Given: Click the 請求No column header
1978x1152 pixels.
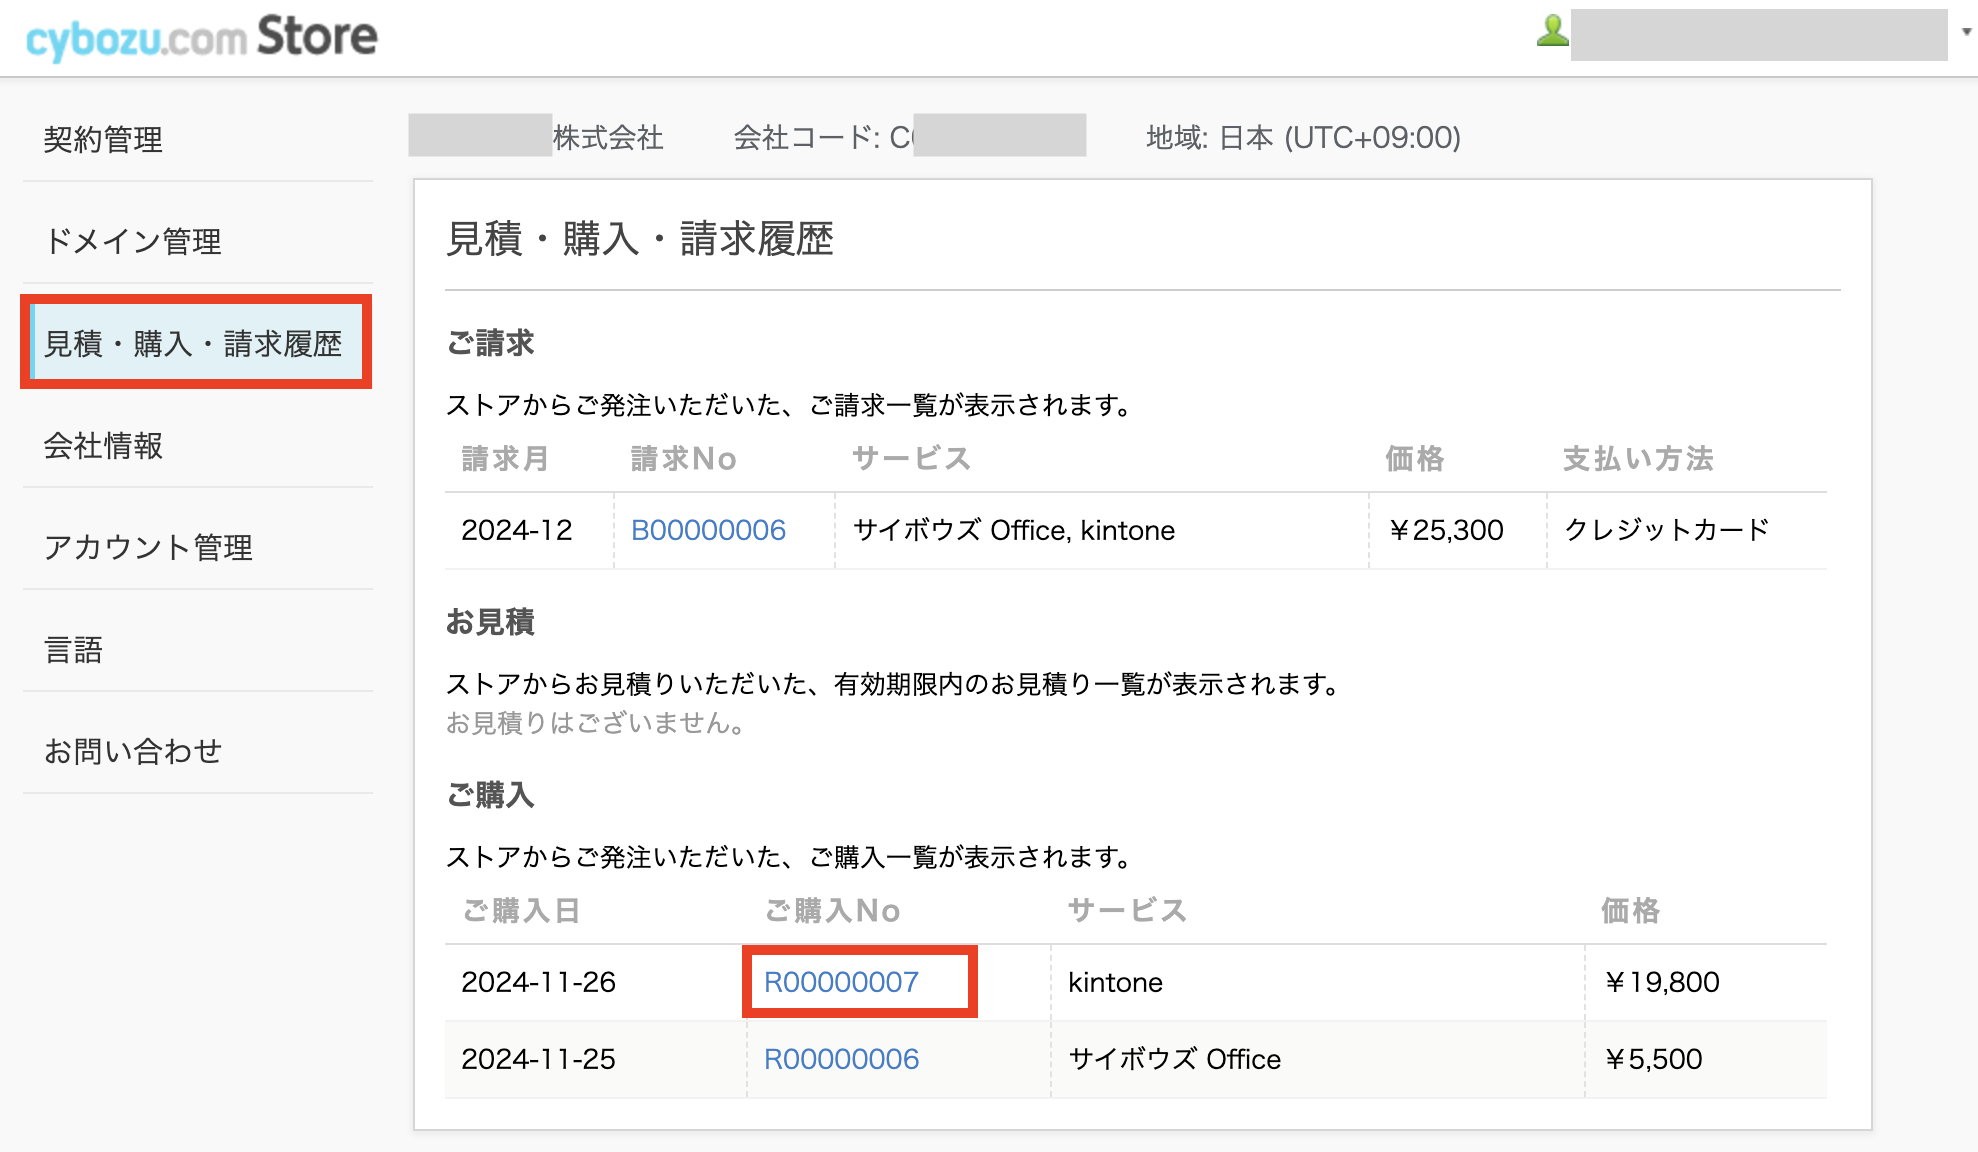Looking at the screenshot, I should [x=683, y=459].
